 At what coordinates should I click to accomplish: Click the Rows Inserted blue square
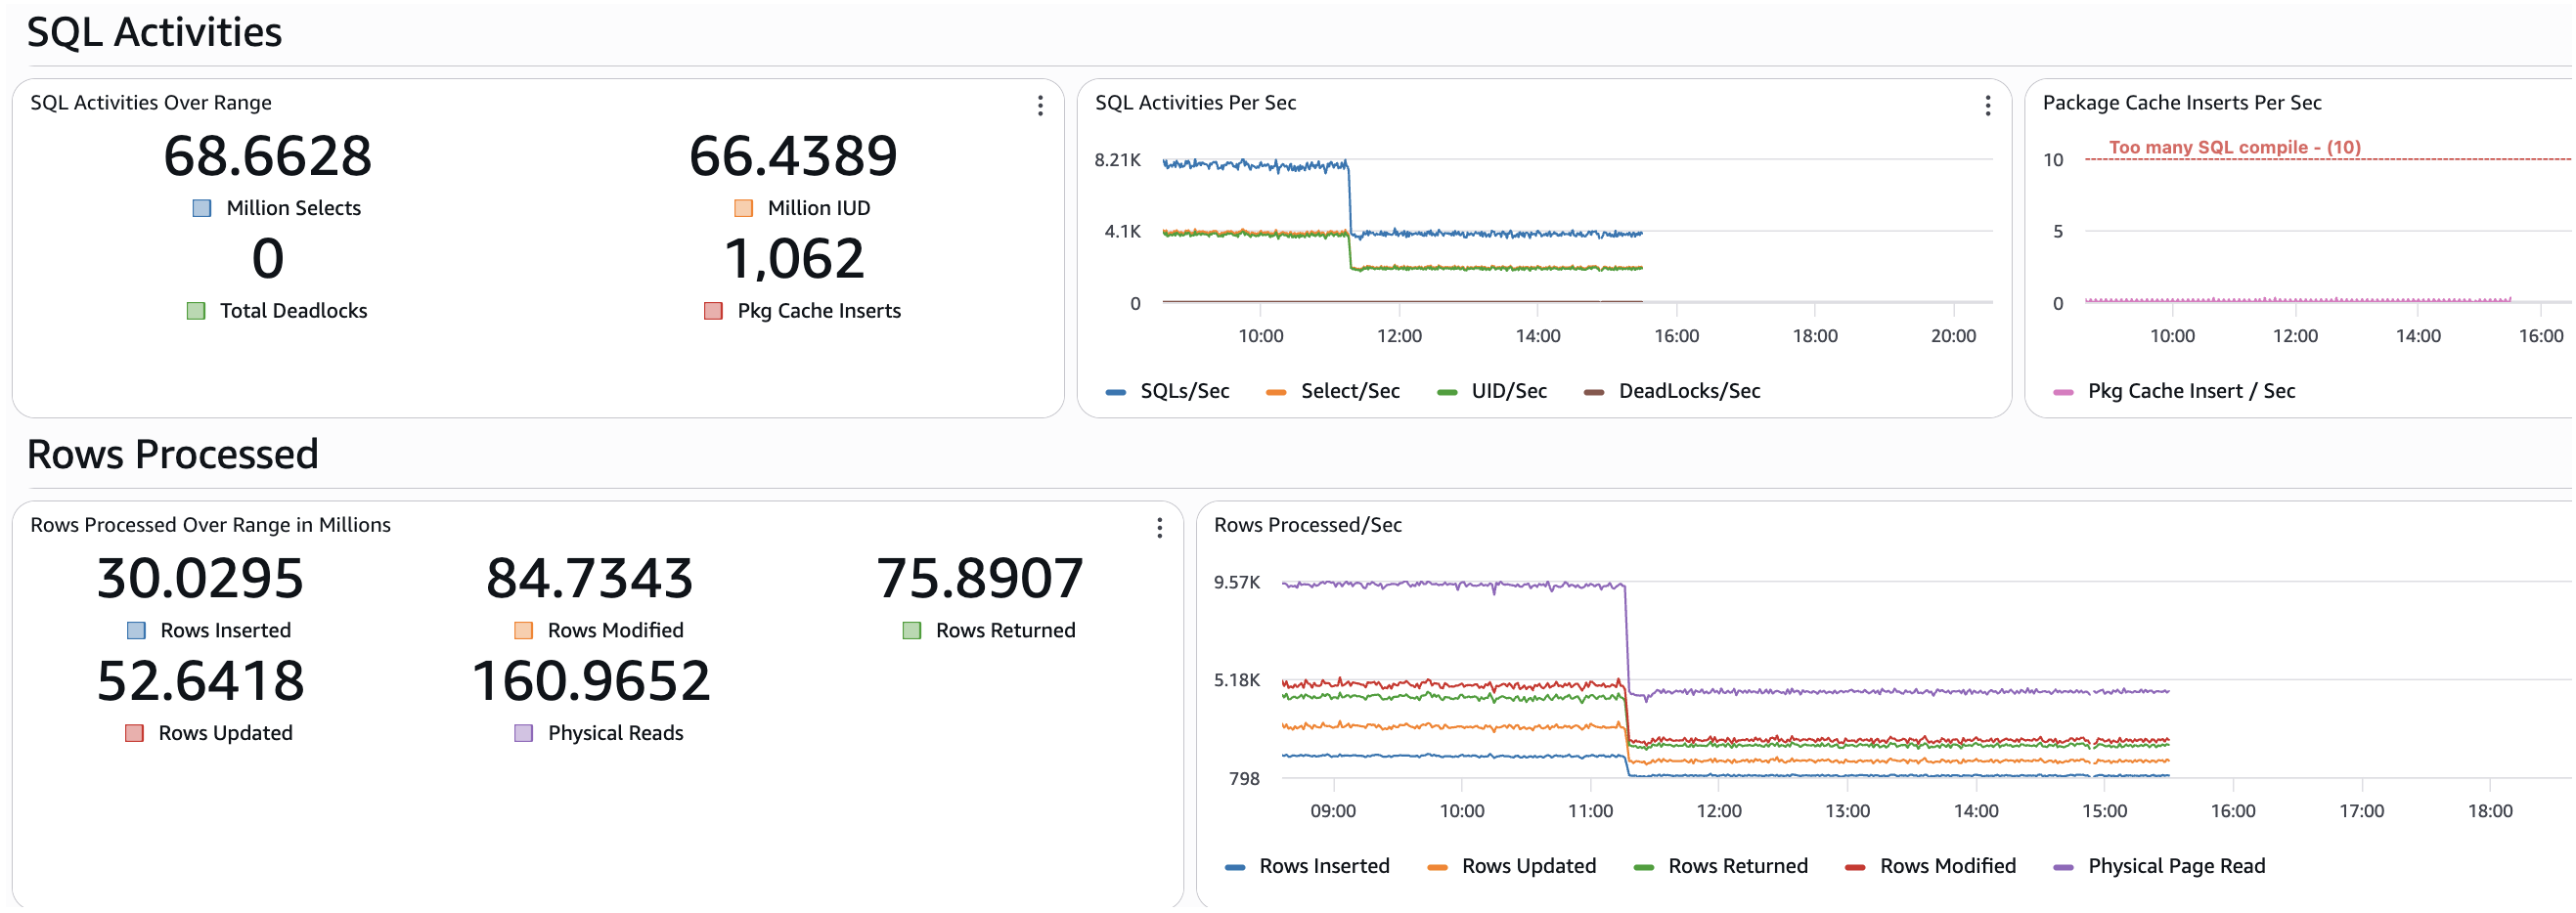pos(136,631)
